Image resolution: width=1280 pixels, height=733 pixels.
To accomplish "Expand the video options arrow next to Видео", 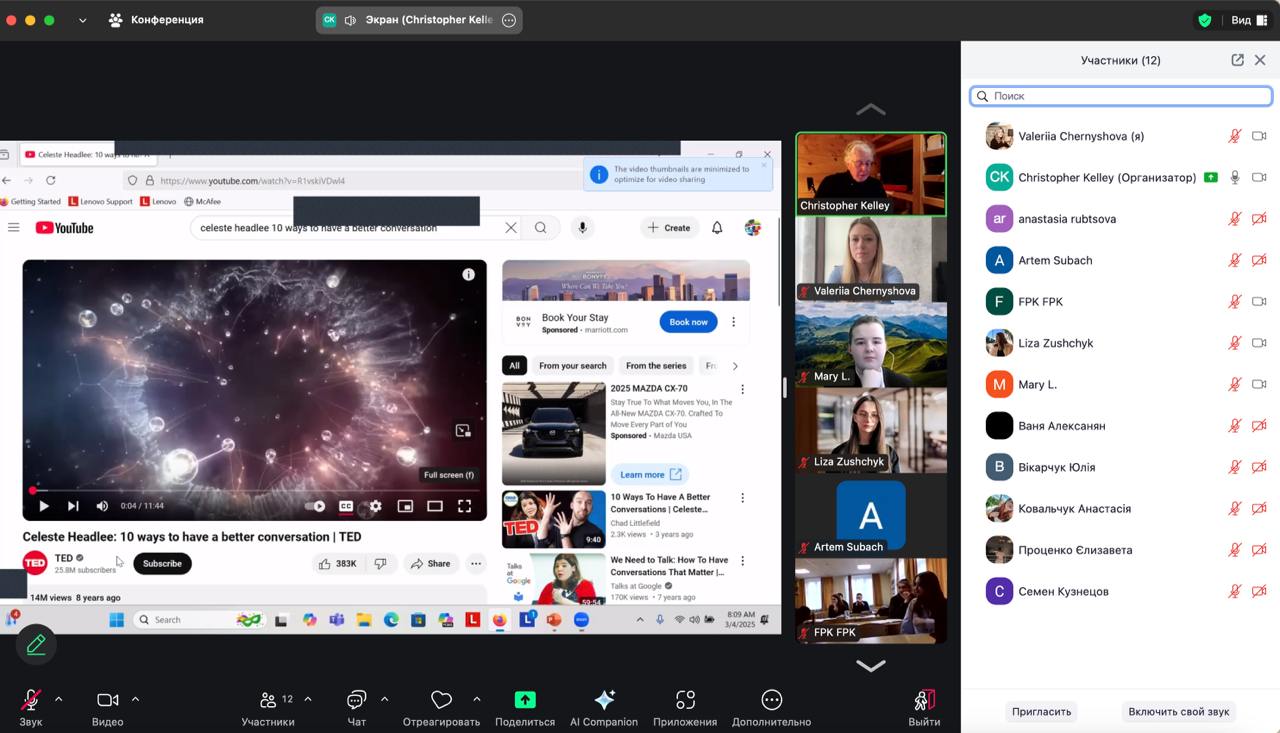I will click(x=135, y=699).
